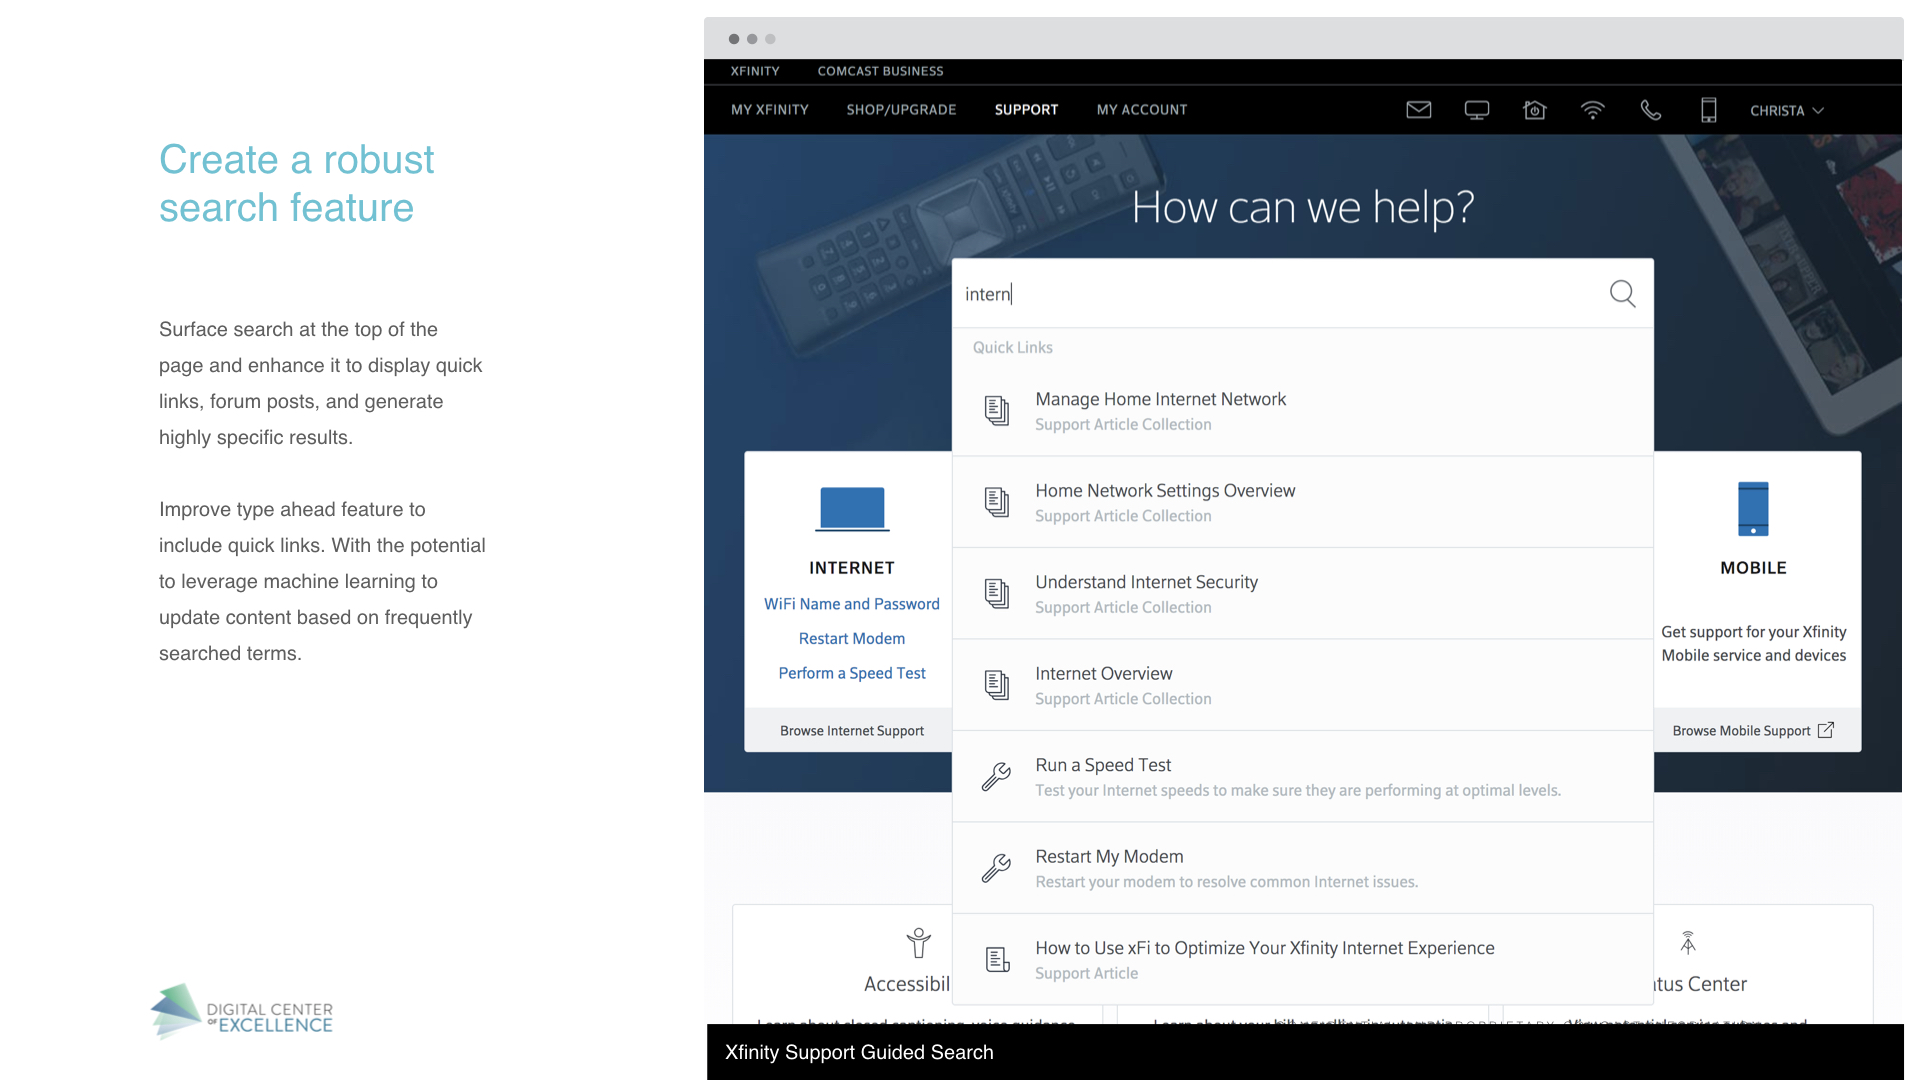This screenshot has width=1920, height=1080.
Task: Click the Status Center tower icon
Action: 1688,943
